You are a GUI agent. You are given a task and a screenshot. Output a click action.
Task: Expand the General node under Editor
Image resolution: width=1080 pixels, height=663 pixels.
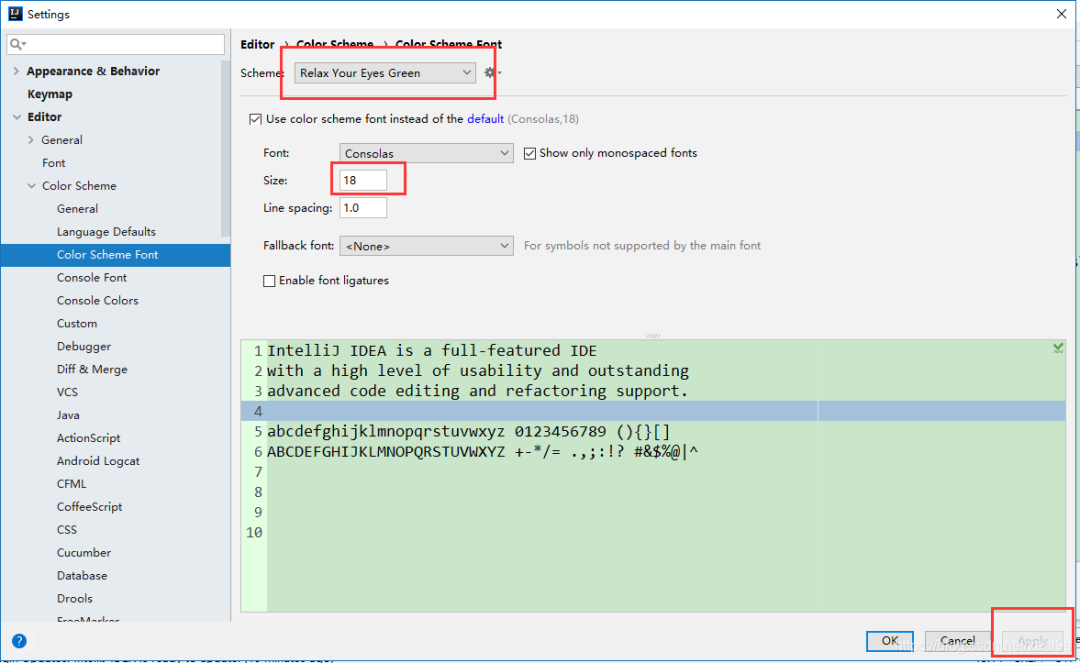33,139
